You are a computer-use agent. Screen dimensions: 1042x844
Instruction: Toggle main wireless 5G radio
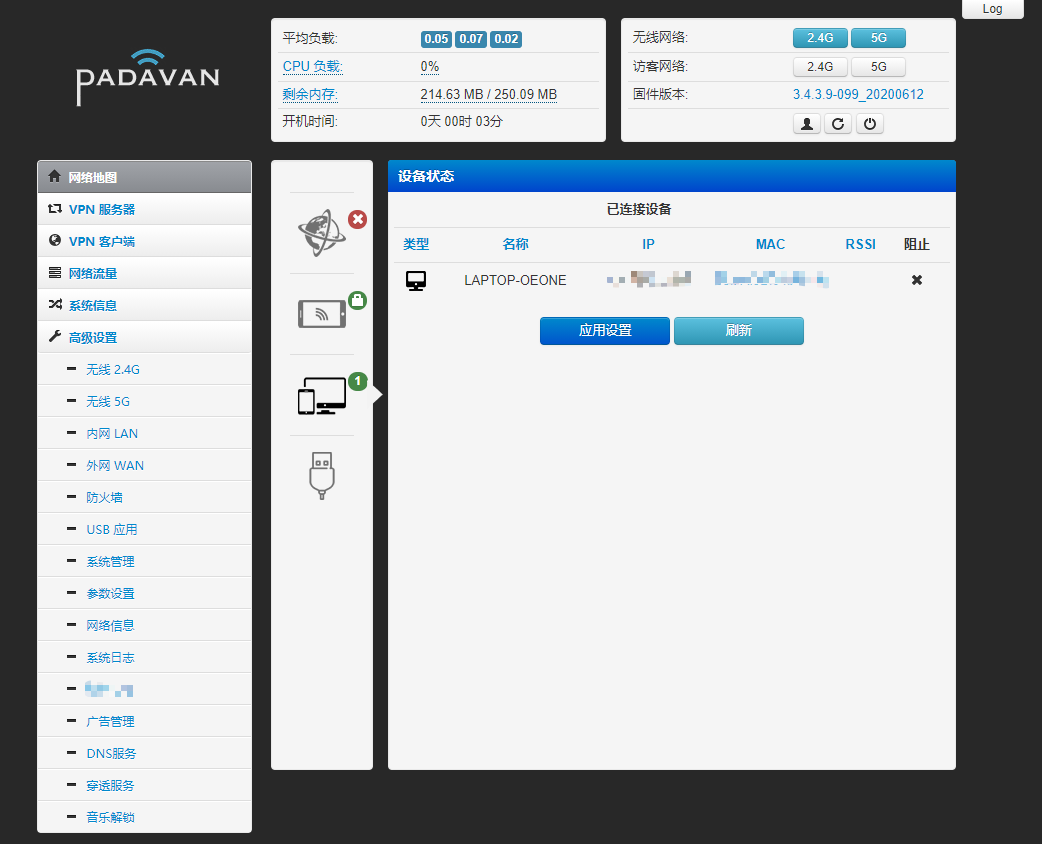(879, 38)
